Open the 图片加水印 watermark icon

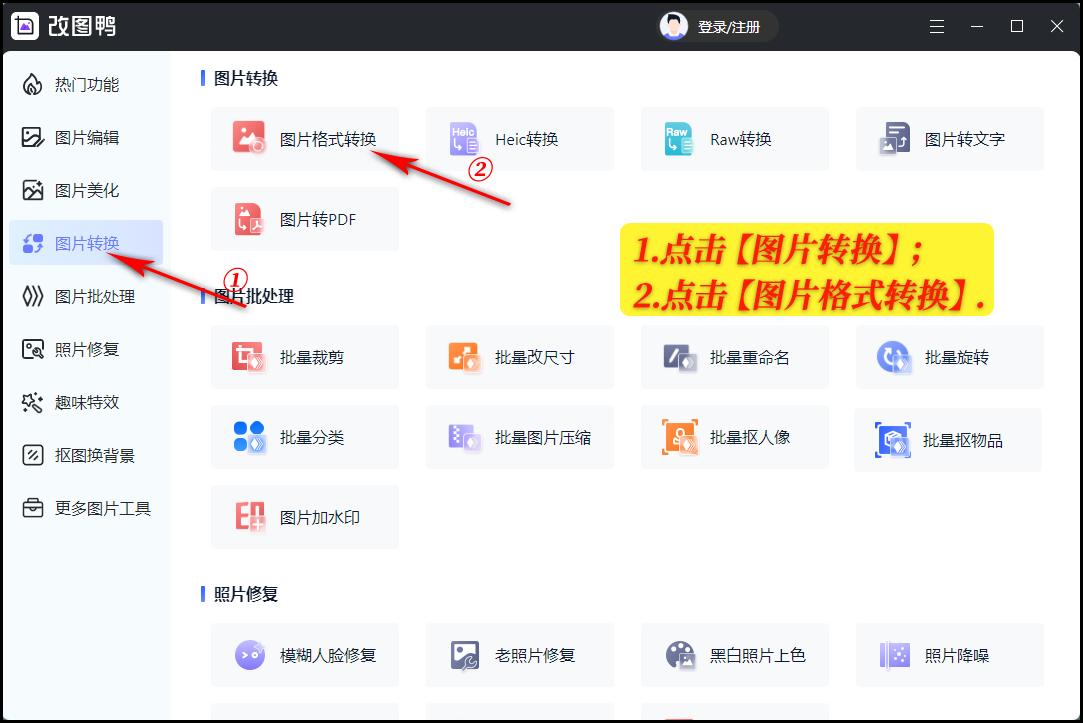point(249,517)
